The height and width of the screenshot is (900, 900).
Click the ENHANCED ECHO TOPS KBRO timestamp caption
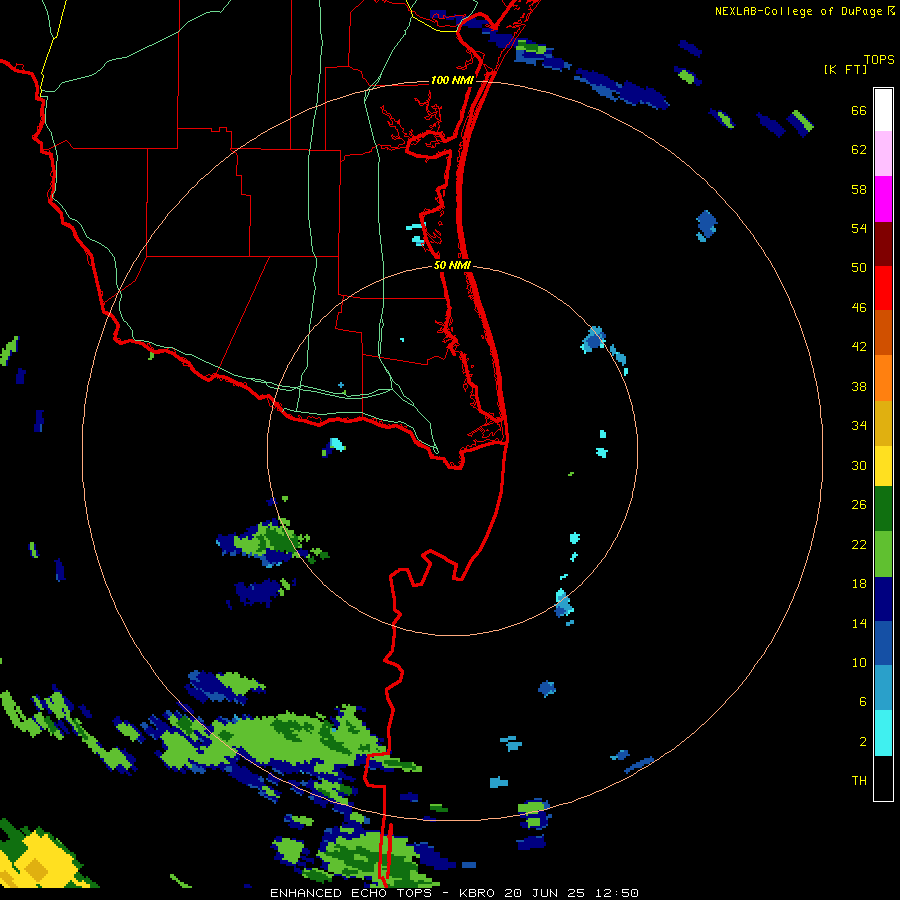click(x=454, y=893)
